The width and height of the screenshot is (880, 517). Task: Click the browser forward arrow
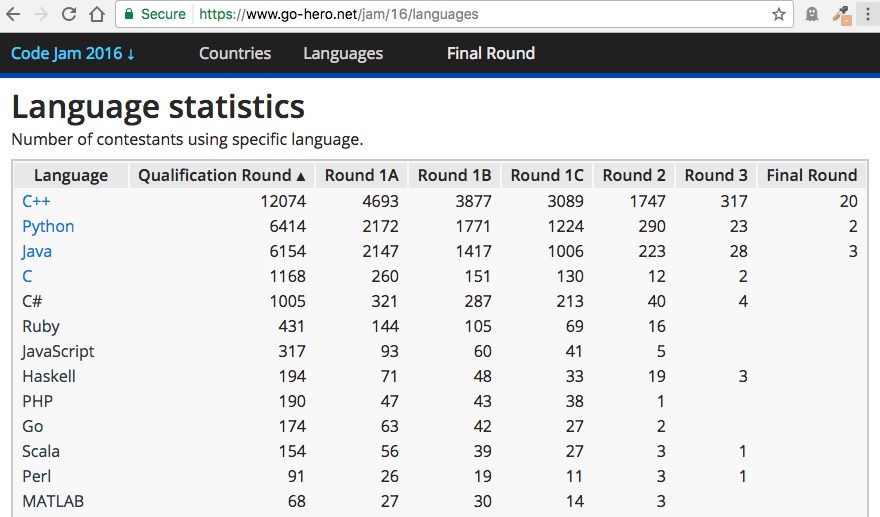pos(41,14)
